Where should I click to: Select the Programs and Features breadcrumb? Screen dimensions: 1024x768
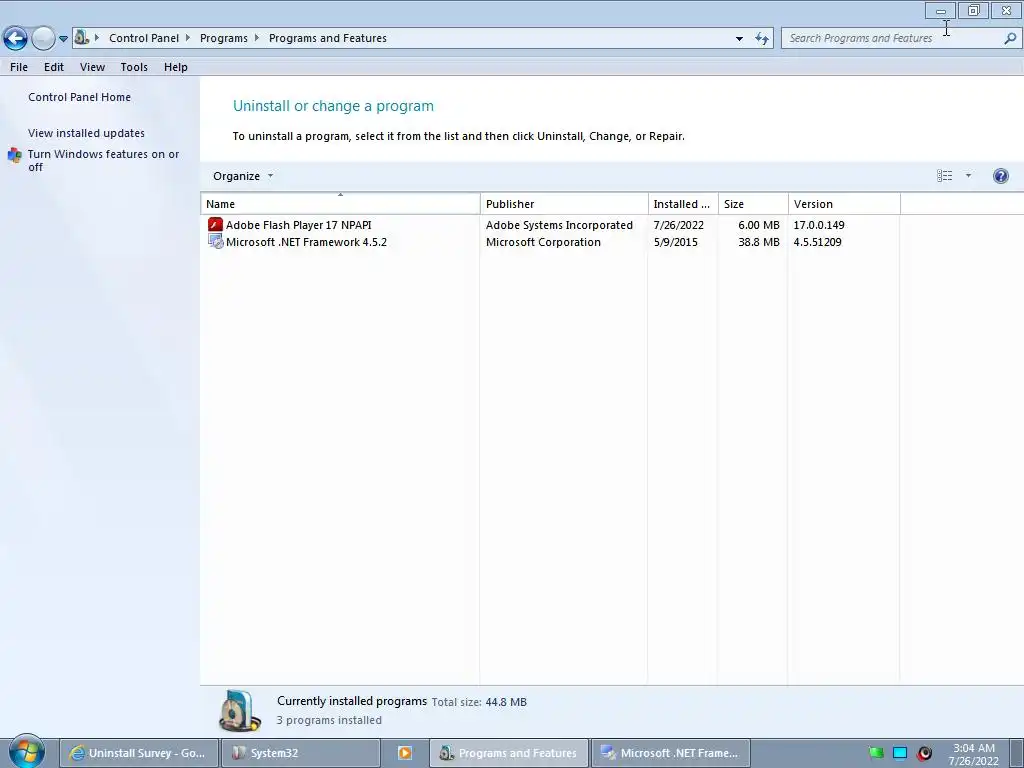pyautogui.click(x=328, y=38)
